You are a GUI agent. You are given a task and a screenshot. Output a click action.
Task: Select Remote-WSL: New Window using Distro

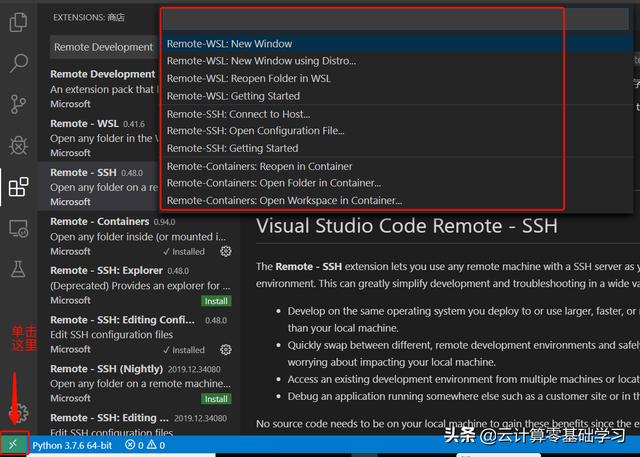398,61
